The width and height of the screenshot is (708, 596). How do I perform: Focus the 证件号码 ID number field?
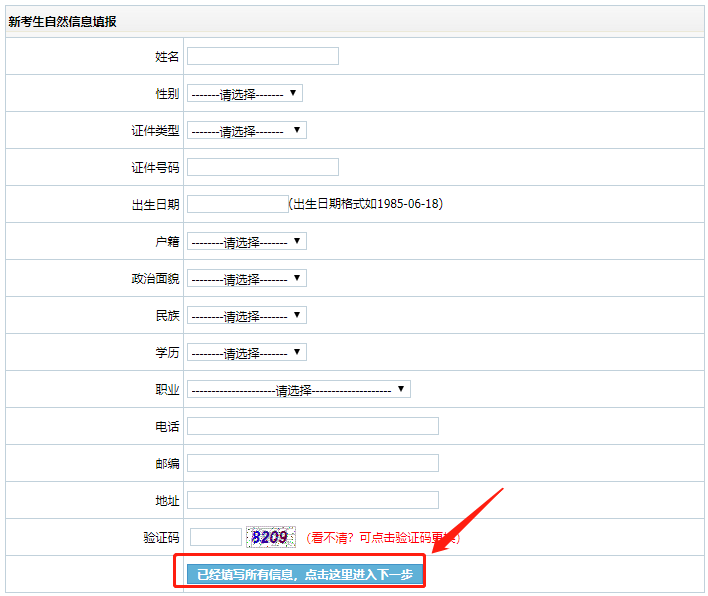point(262,167)
